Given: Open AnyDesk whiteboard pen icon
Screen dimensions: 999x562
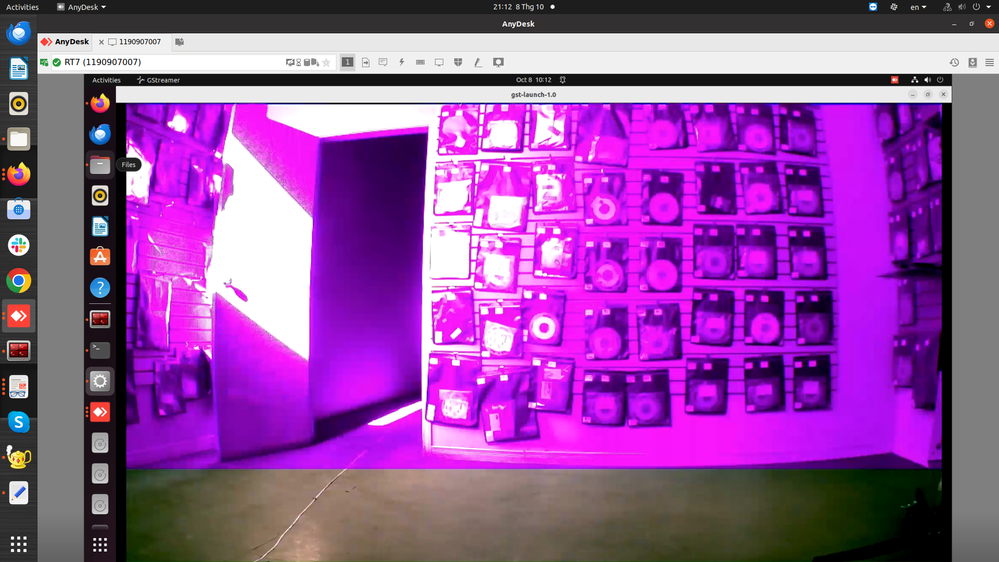Looking at the screenshot, I should pos(478,62).
